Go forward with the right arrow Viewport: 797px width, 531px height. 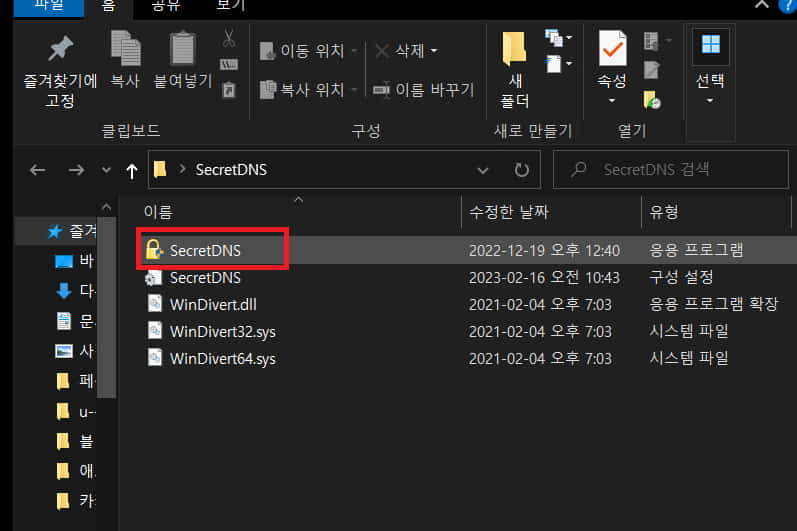[x=76, y=170]
